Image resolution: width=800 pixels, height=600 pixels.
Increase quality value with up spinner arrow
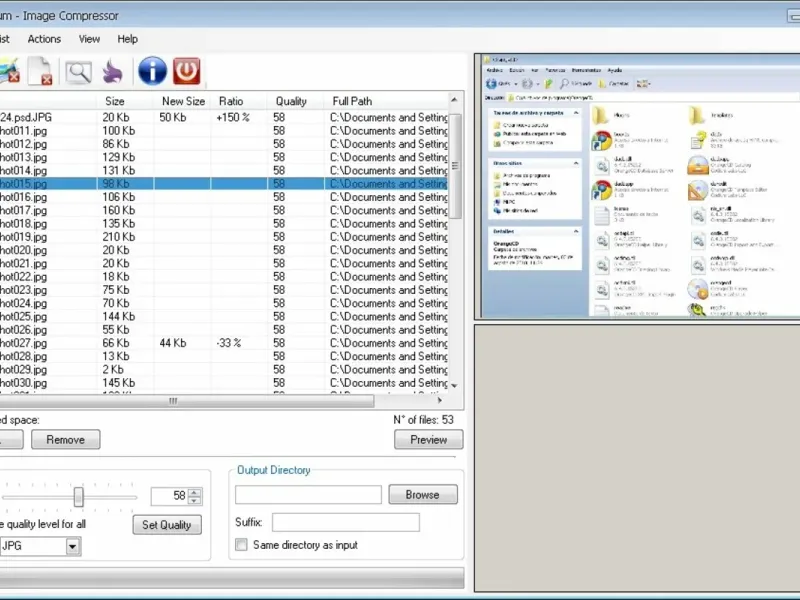pyautogui.click(x=194, y=492)
